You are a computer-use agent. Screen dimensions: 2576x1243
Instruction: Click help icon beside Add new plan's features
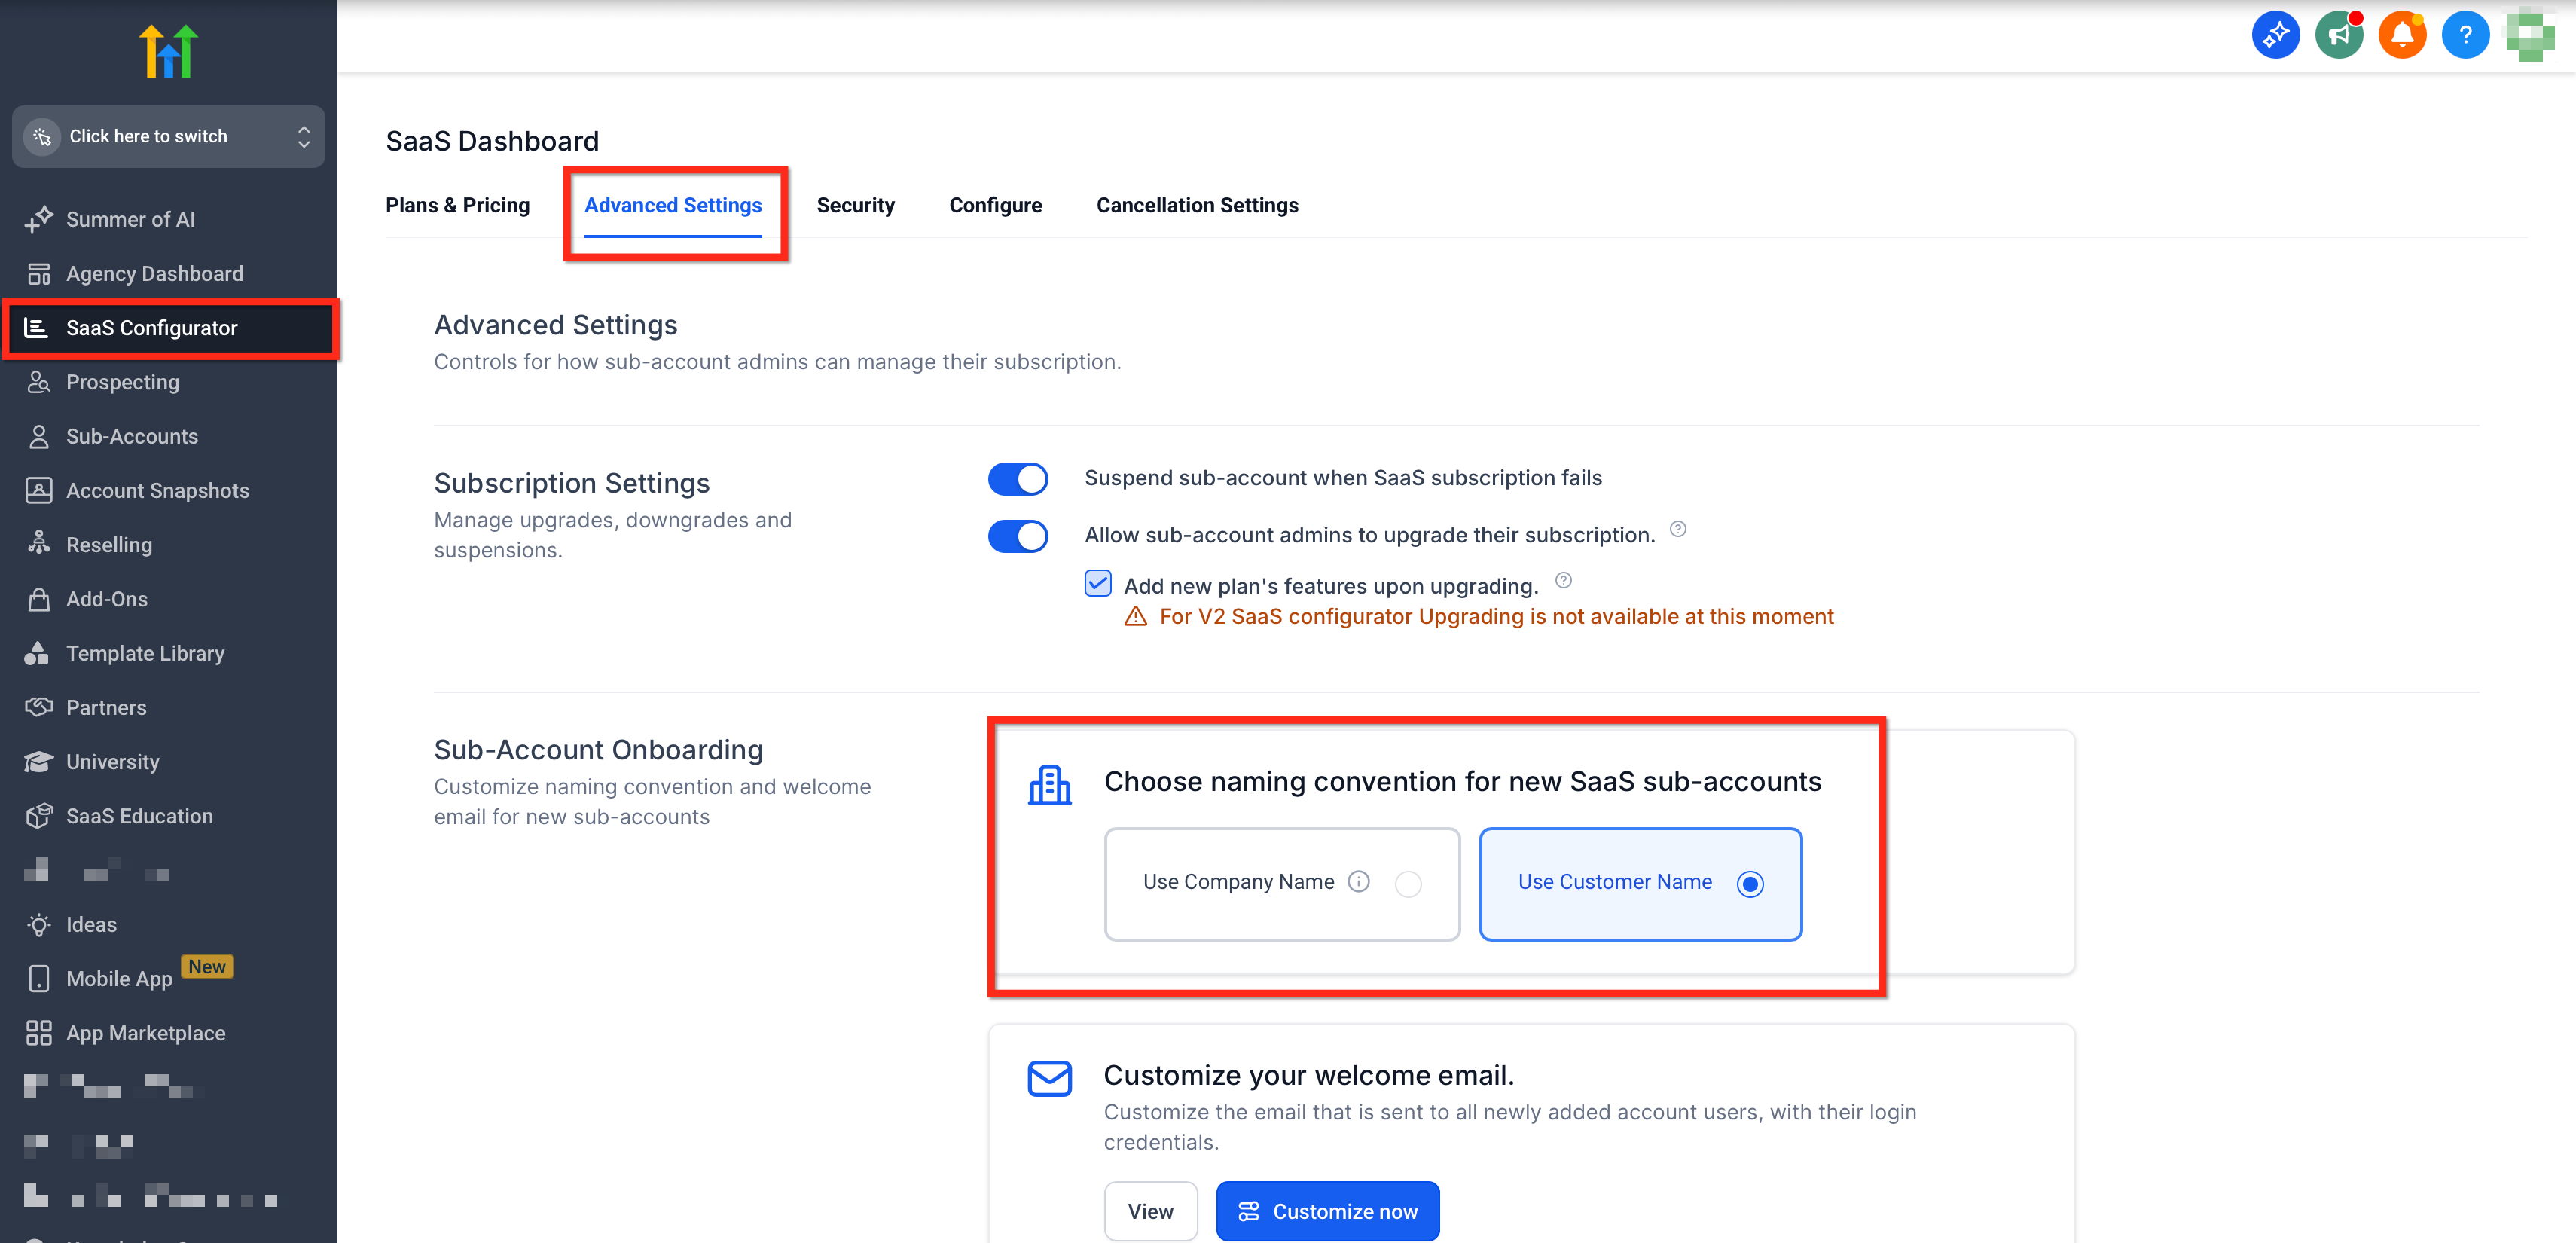[1563, 580]
